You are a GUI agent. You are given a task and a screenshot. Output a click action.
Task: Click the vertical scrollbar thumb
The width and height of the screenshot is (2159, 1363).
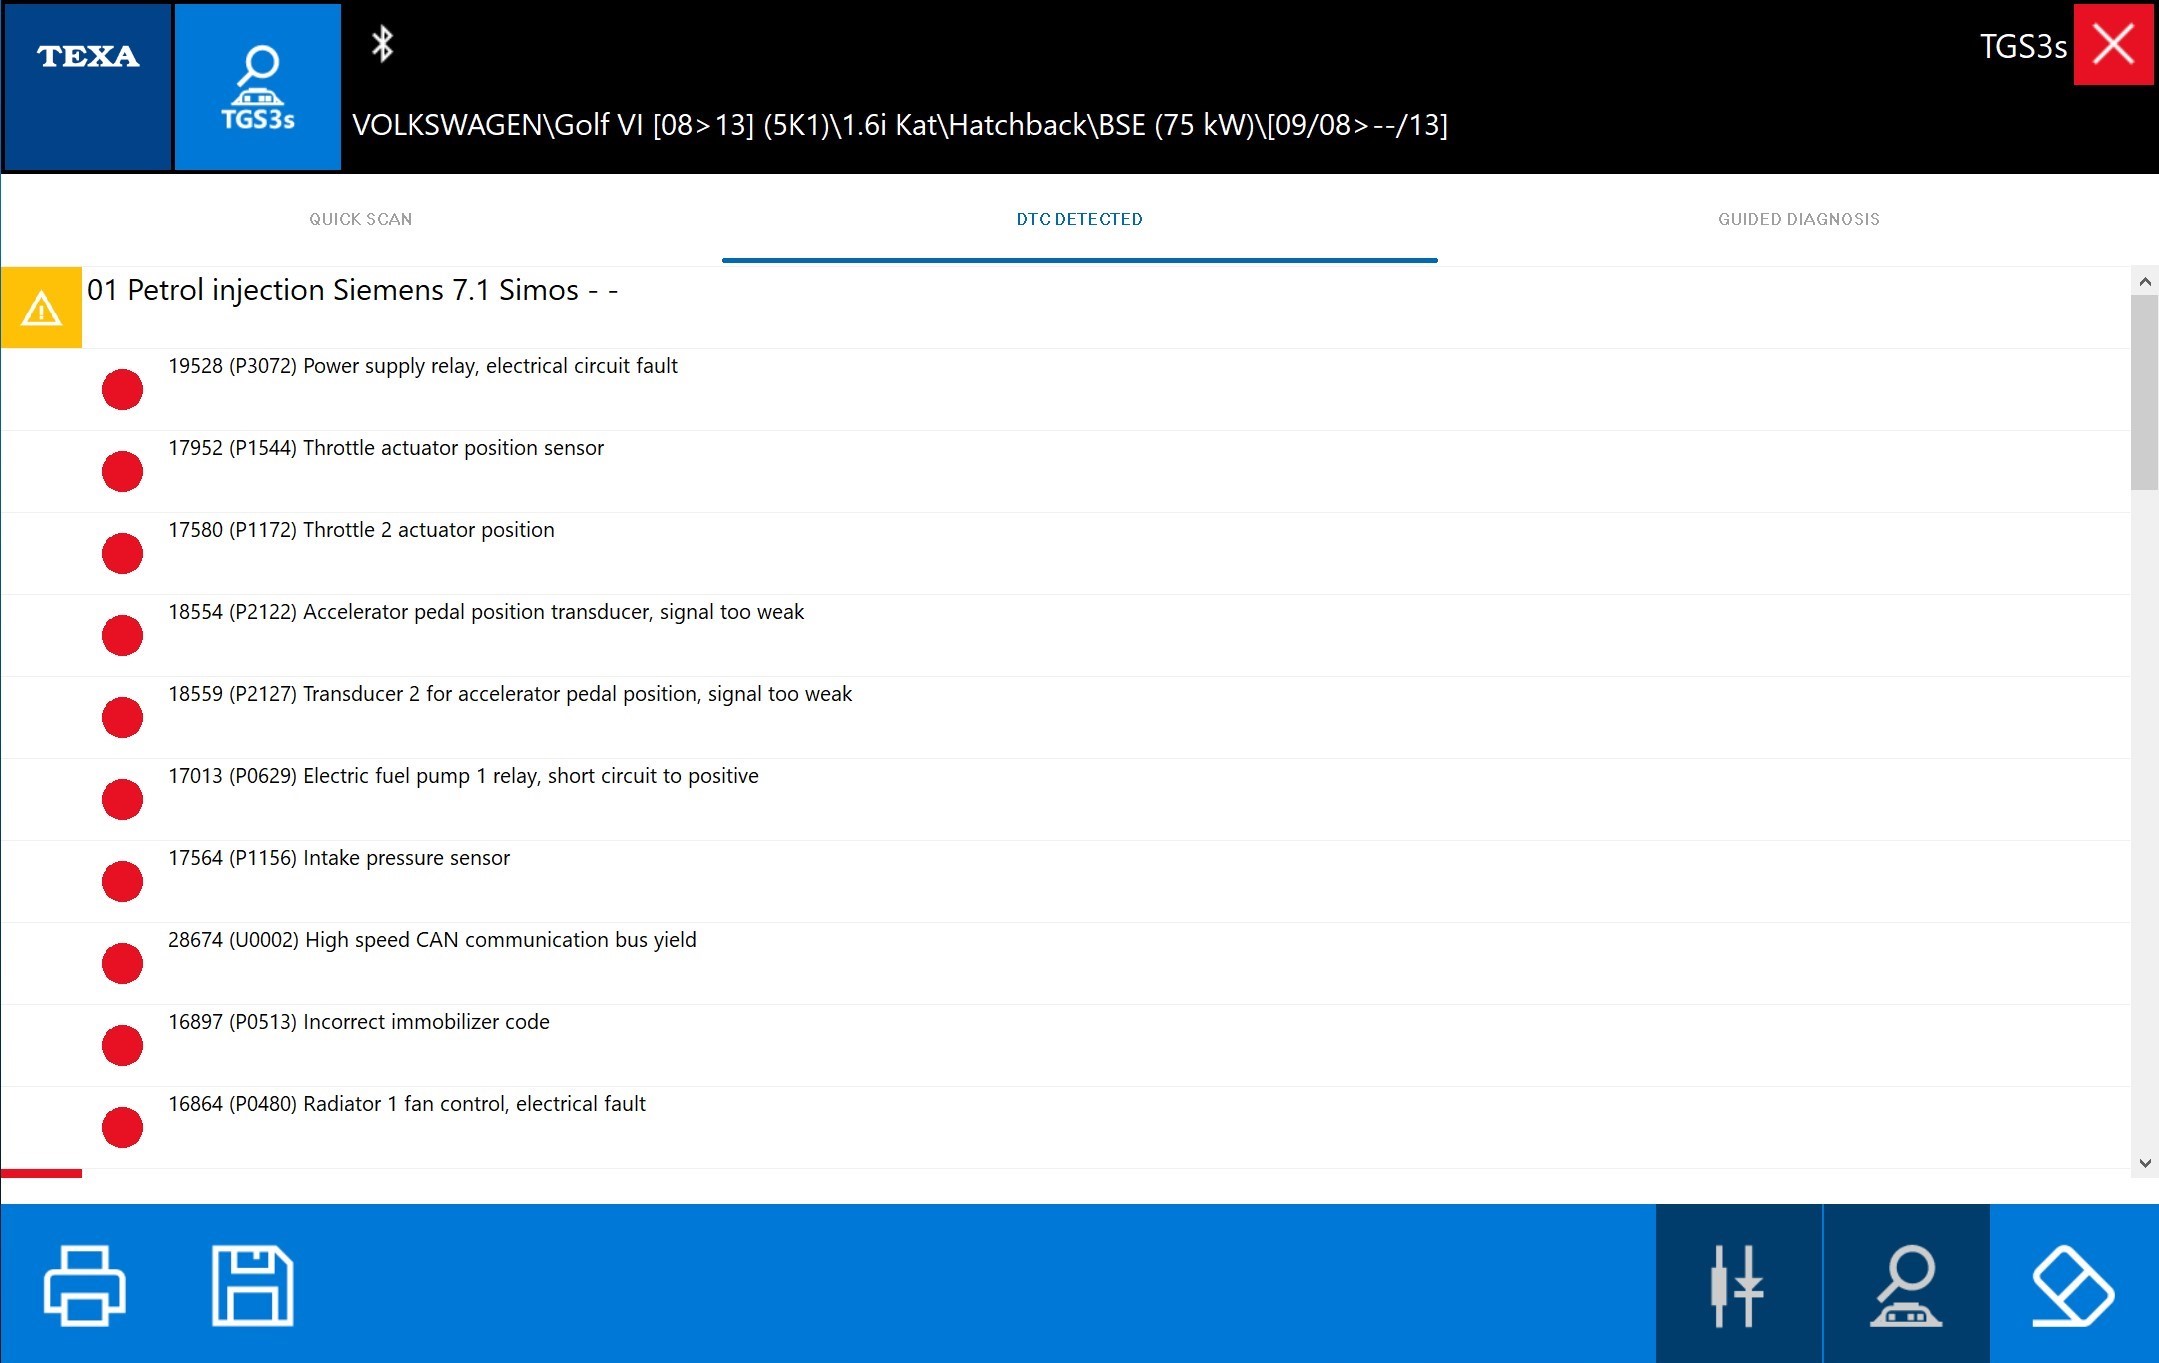(x=2144, y=393)
